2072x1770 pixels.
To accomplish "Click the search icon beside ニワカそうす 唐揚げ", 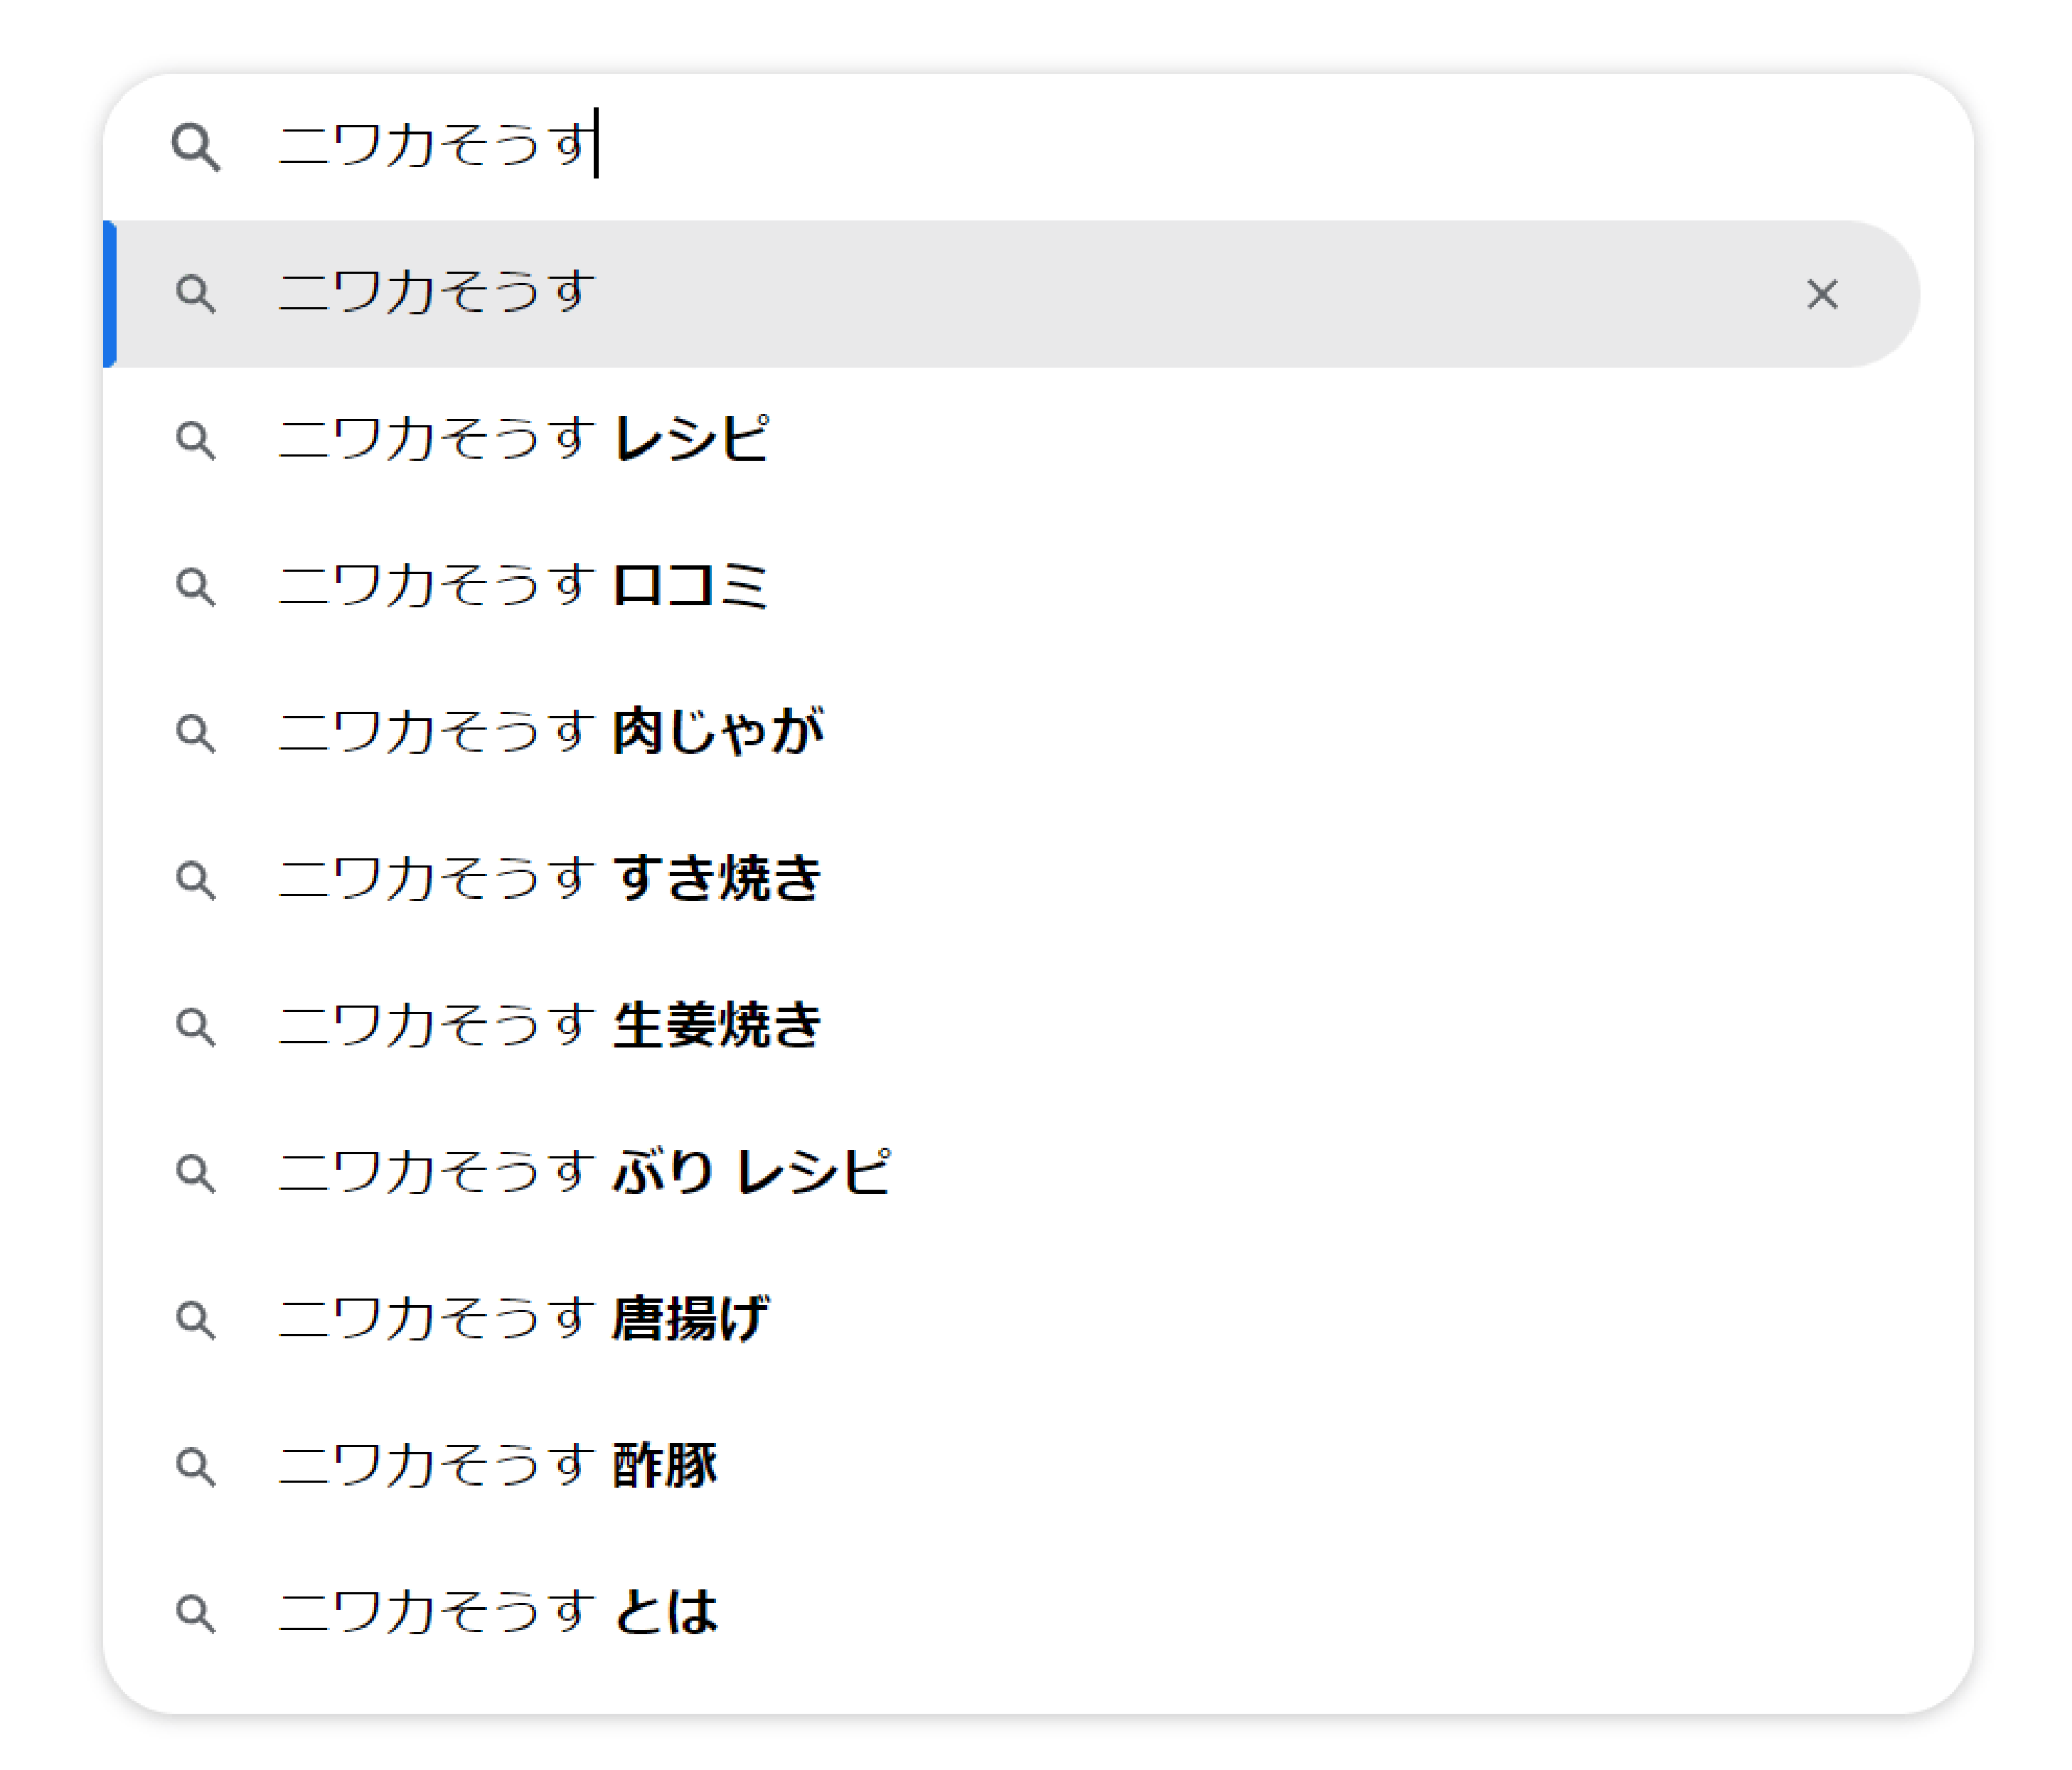I will click(x=195, y=1320).
